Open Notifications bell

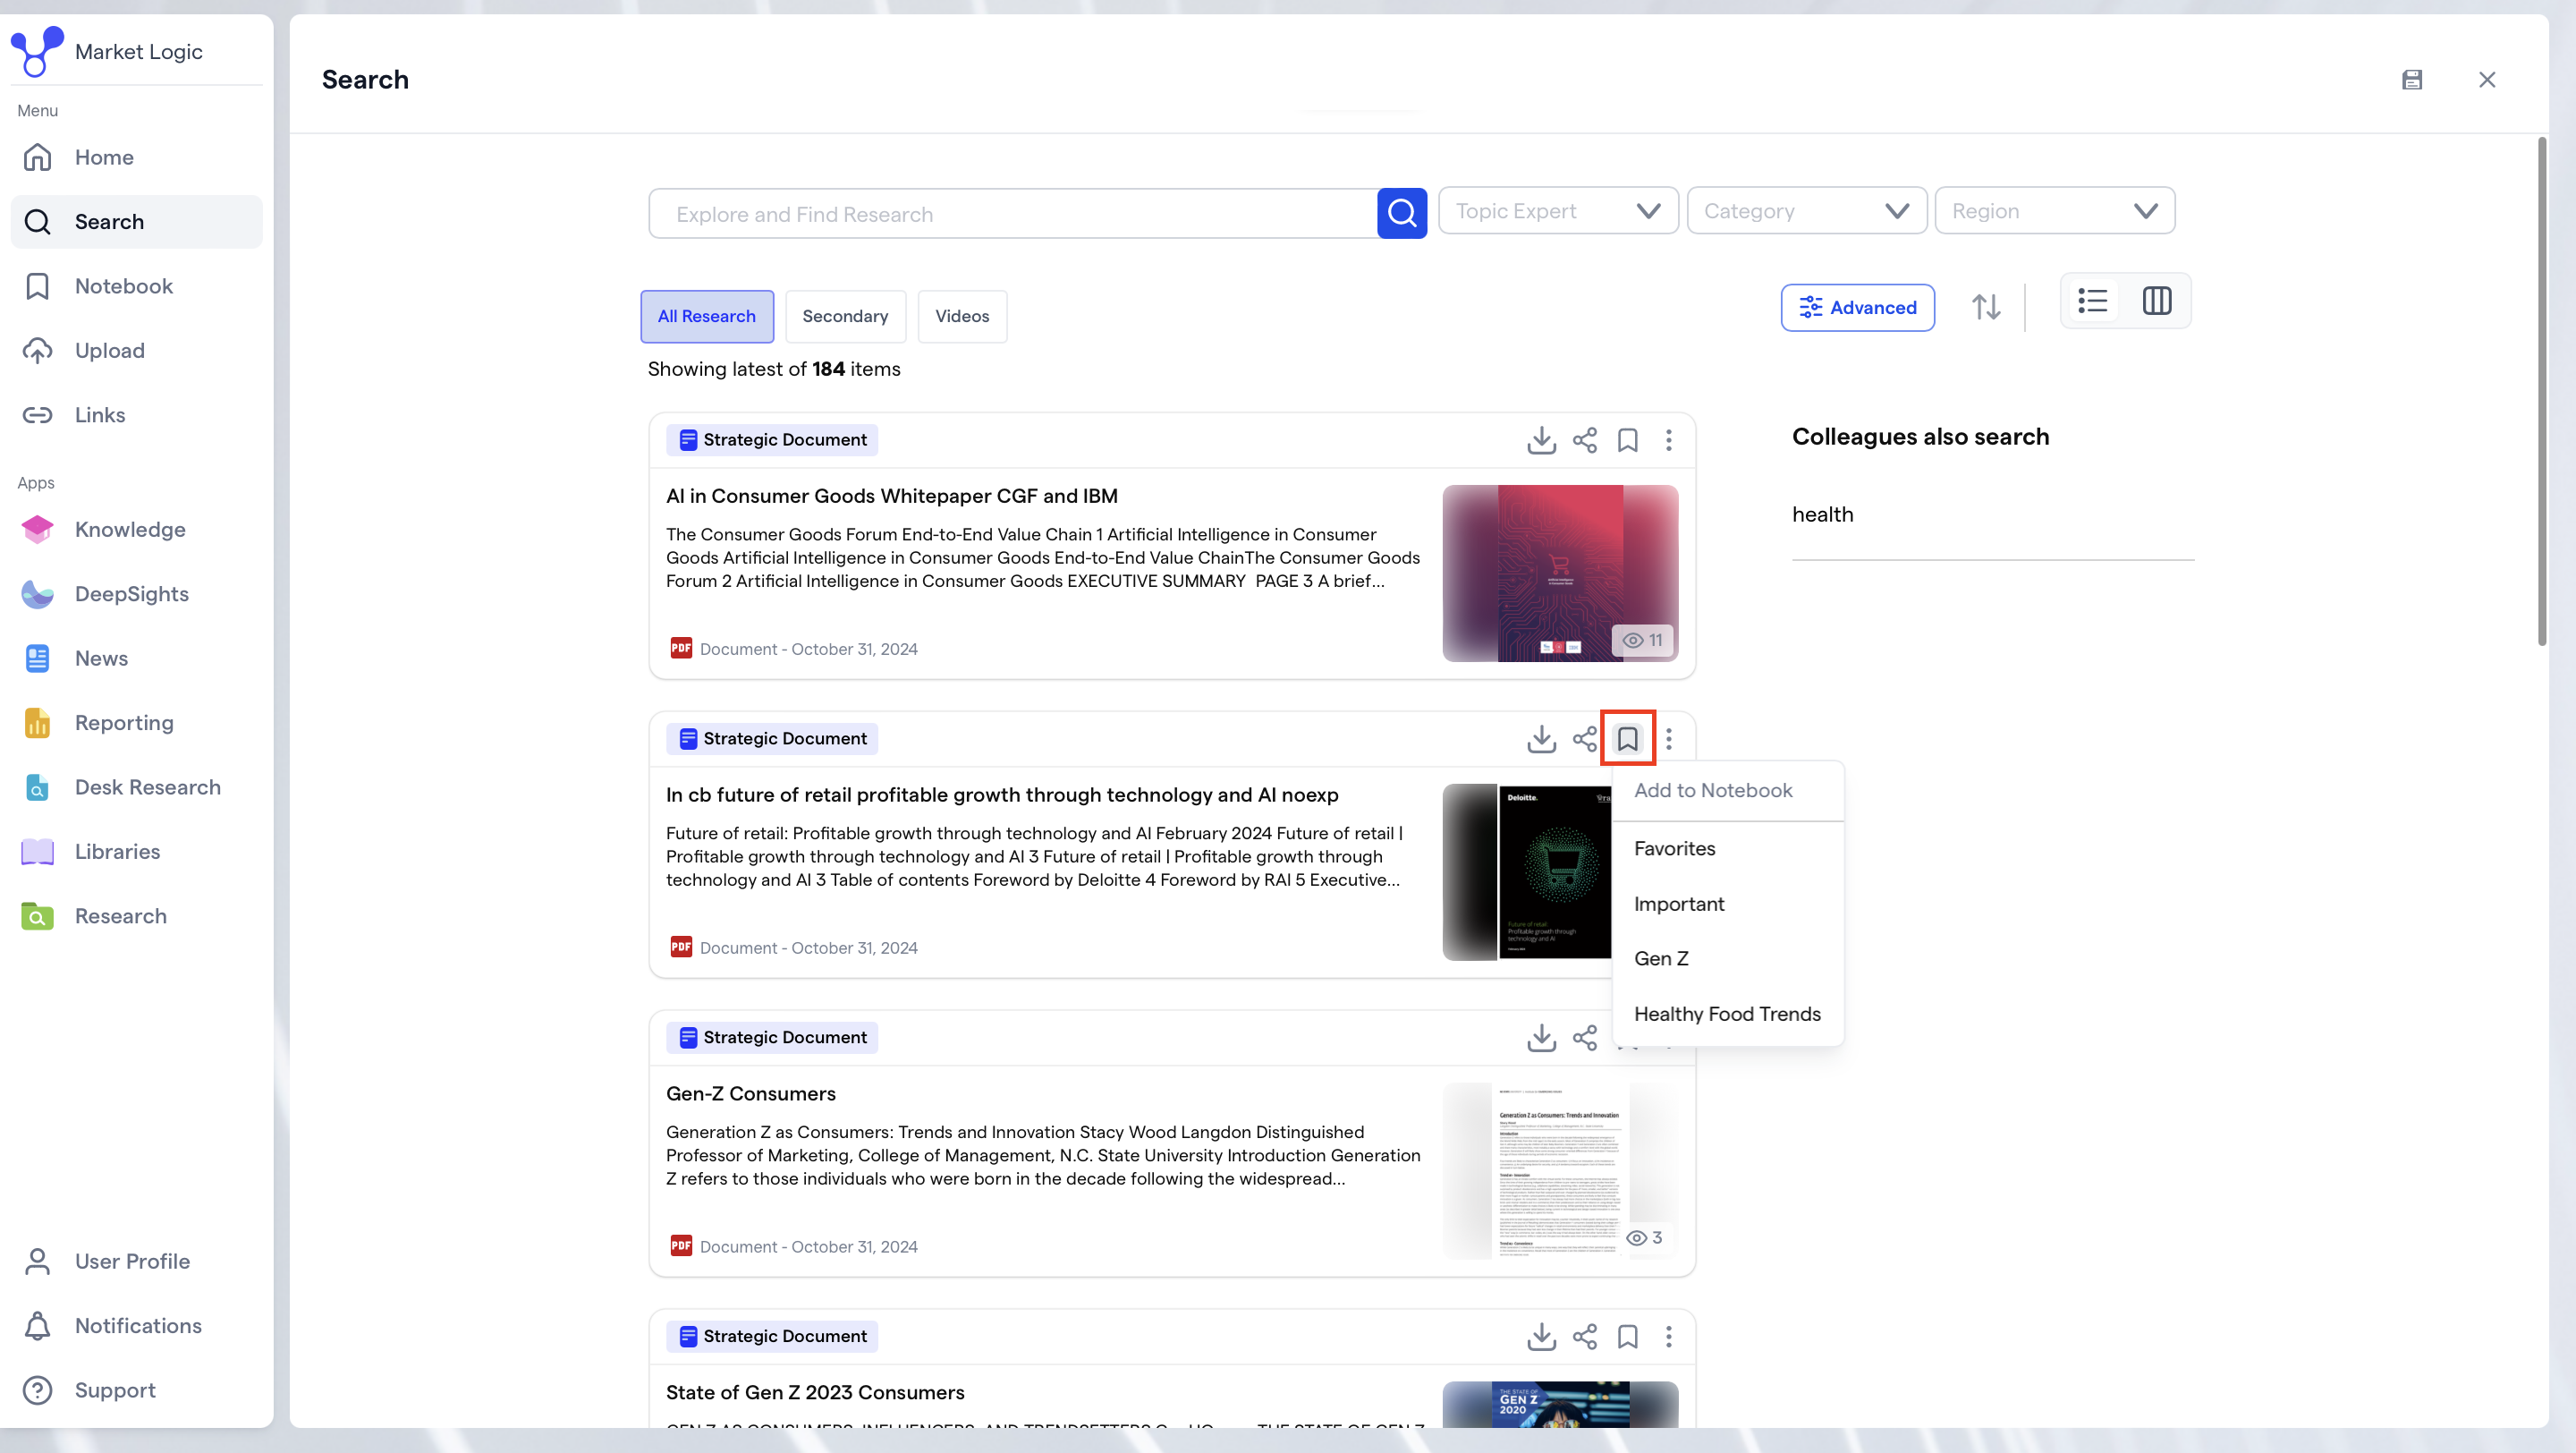(x=136, y=1326)
